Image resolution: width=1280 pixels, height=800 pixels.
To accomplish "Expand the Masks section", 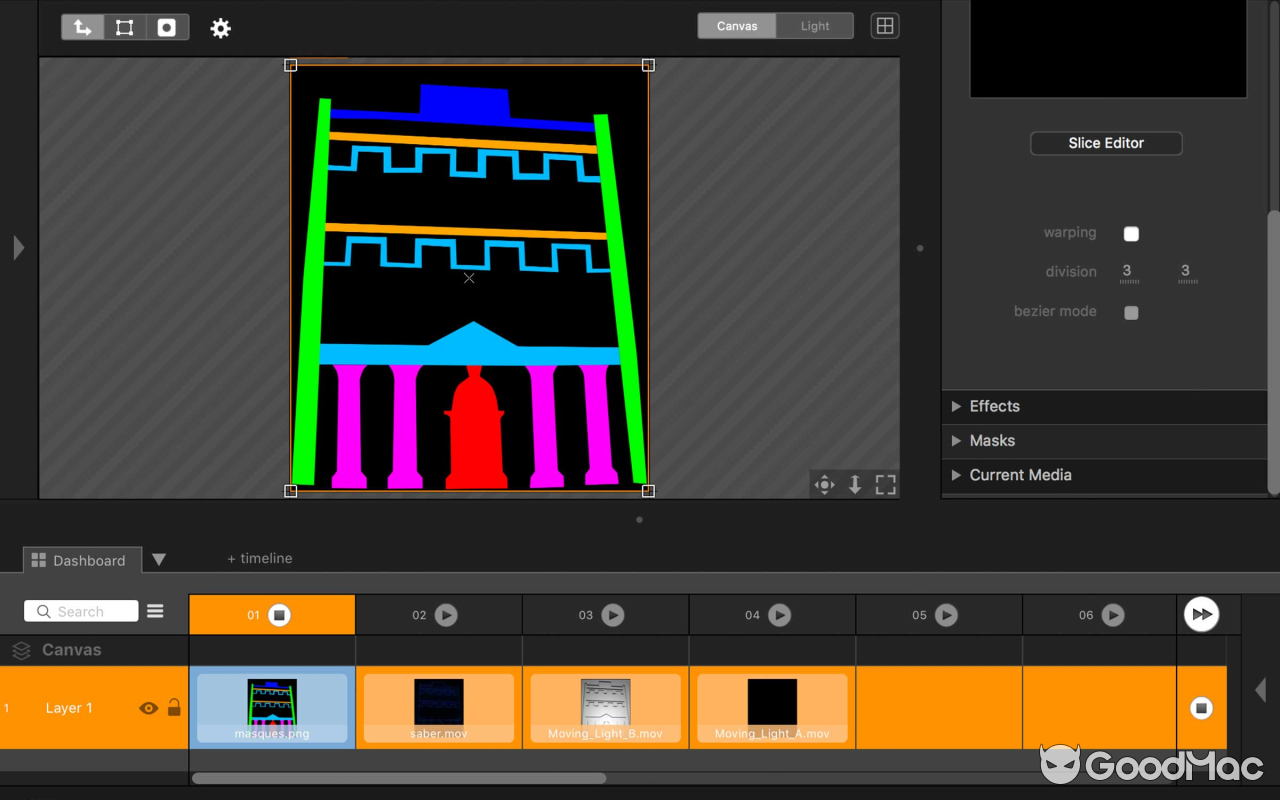I will (991, 440).
